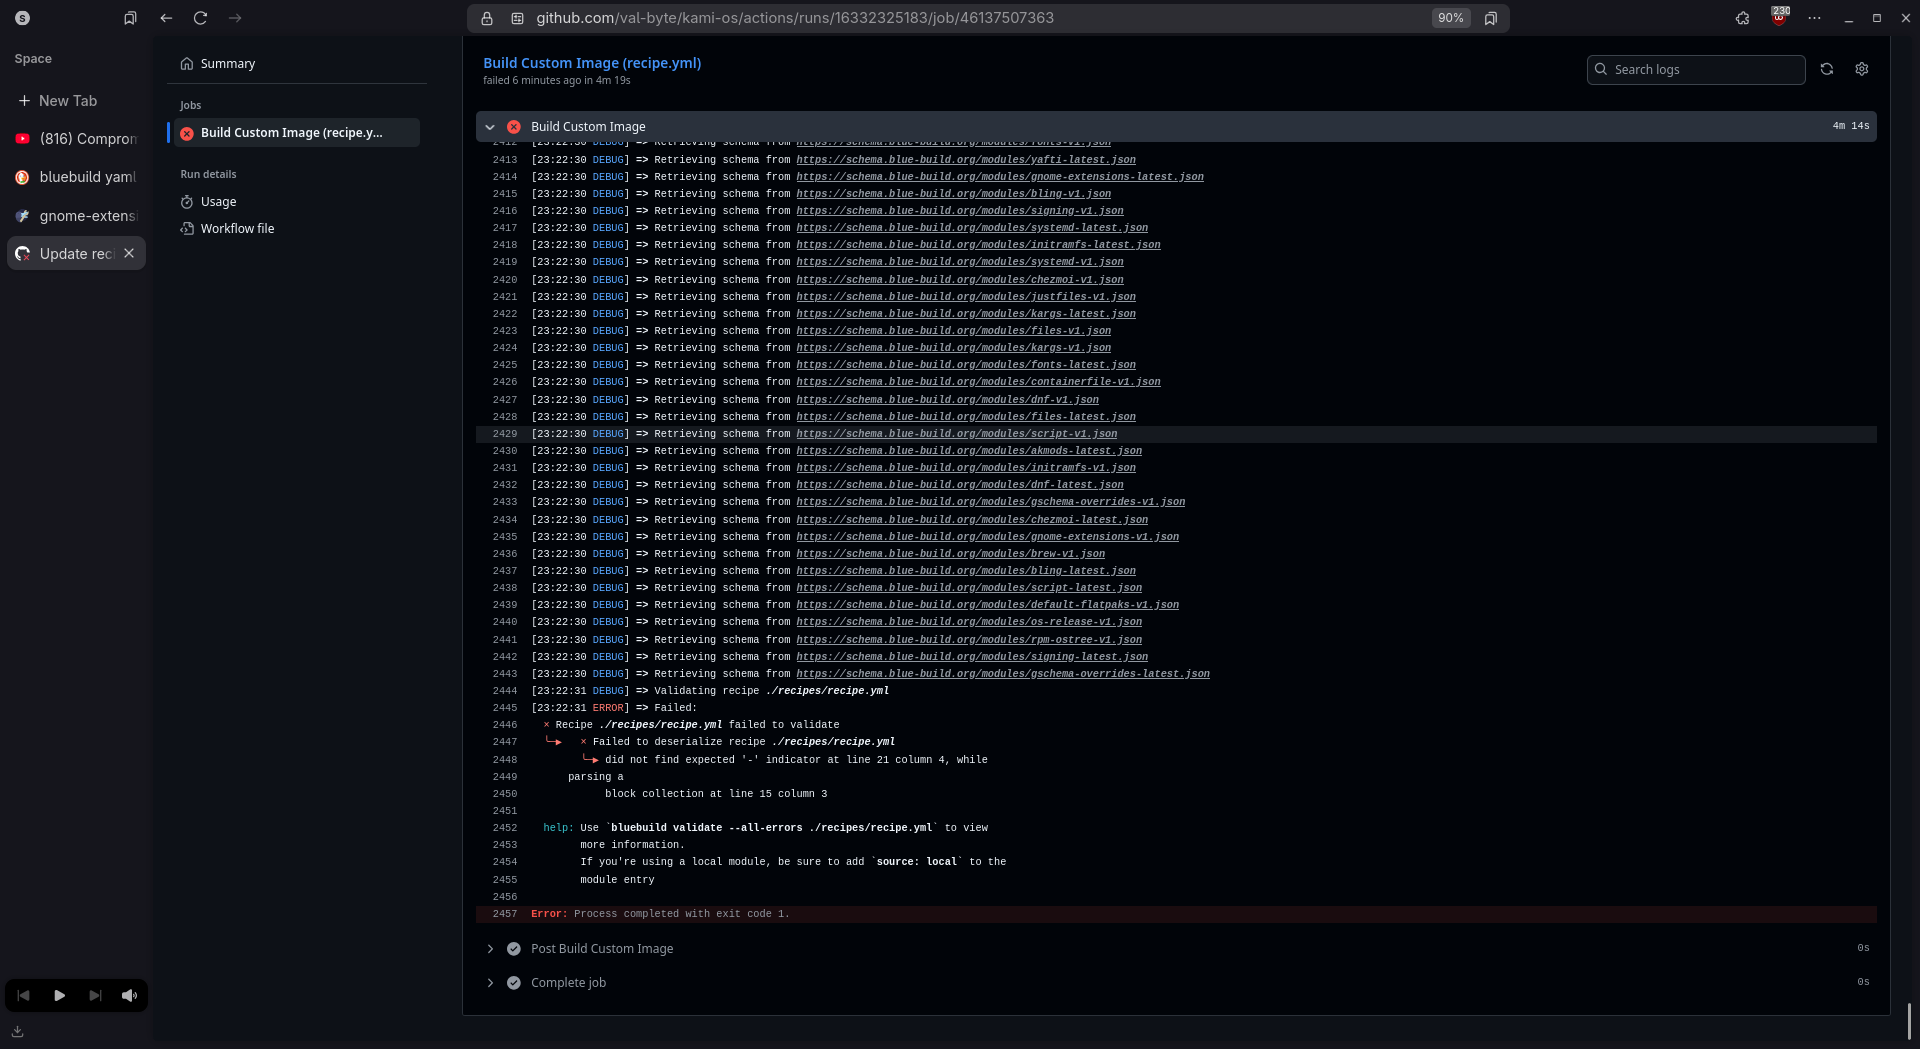
Task: Skip to previous media track
Action: pyautogui.click(x=23, y=995)
